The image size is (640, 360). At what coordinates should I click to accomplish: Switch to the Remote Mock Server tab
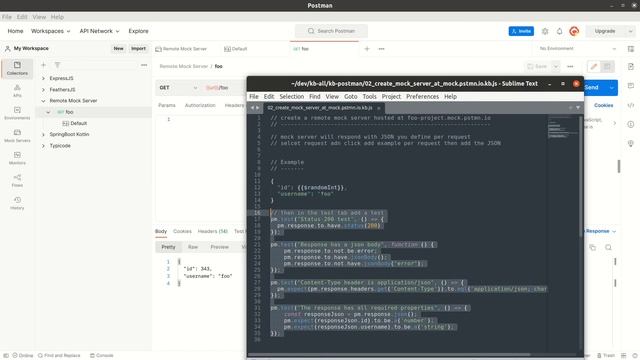point(181,49)
